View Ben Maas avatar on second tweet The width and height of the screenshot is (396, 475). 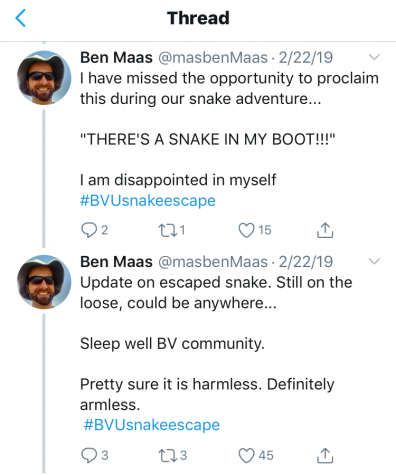44,282
